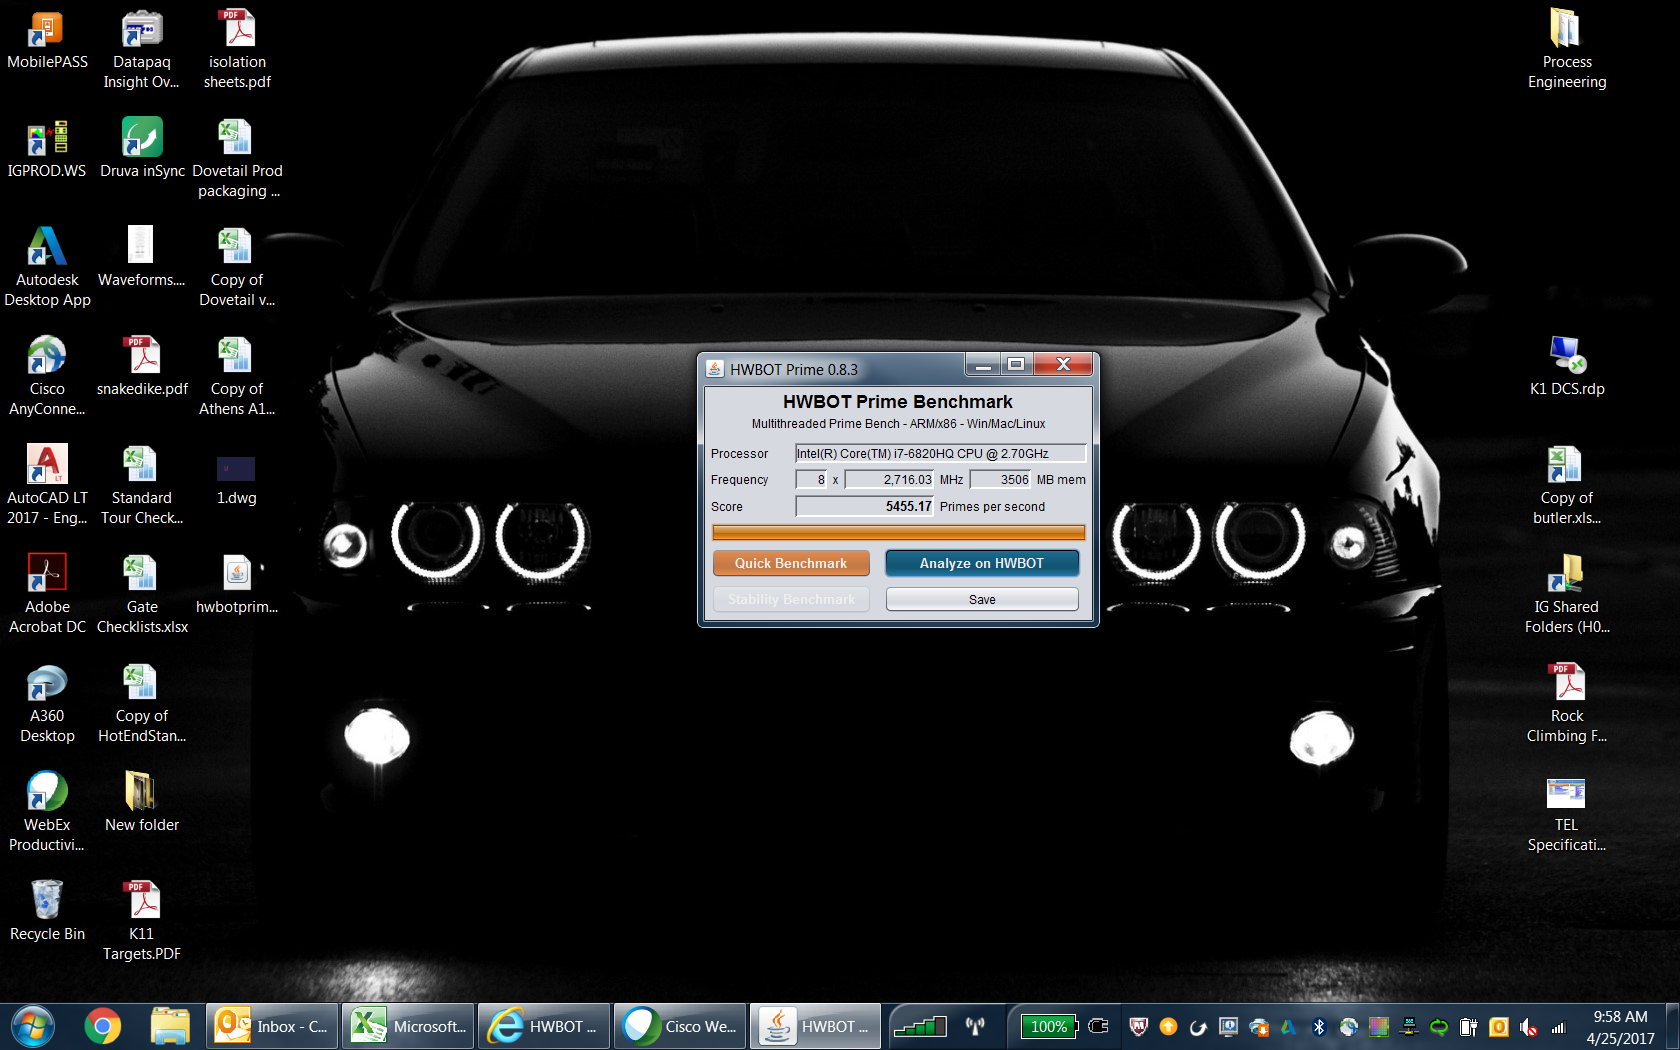Open Datapaq Insight desktop shortcut
This screenshot has height=1050, width=1680.
coord(142,50)
